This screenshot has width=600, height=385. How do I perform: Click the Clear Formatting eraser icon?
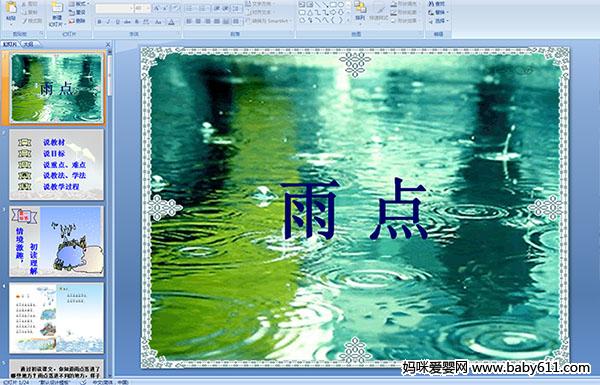tap(175, 8)
